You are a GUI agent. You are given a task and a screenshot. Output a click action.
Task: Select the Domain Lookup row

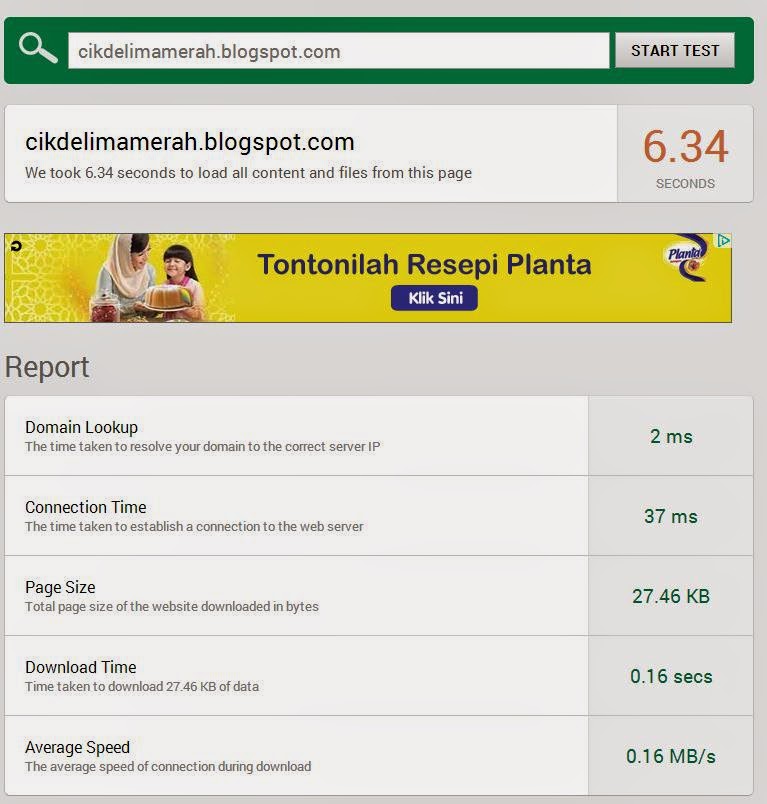point(379,436)
